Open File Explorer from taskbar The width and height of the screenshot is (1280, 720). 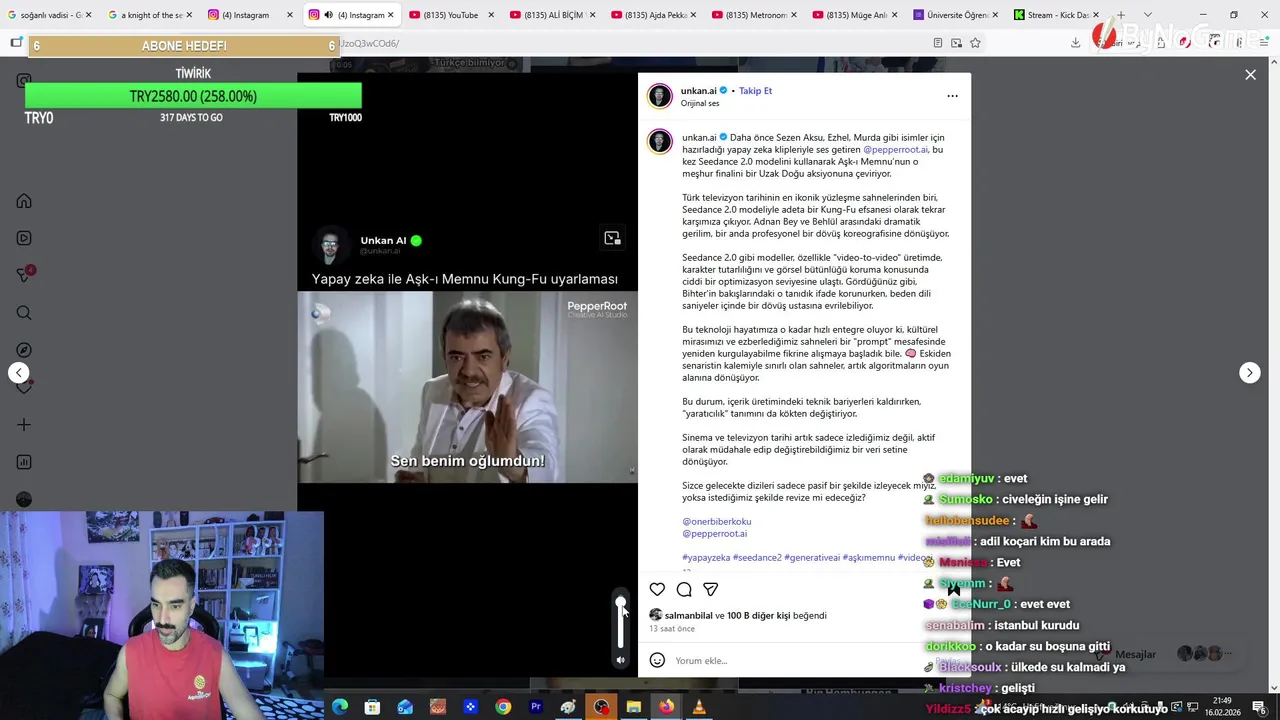point(633,707)
